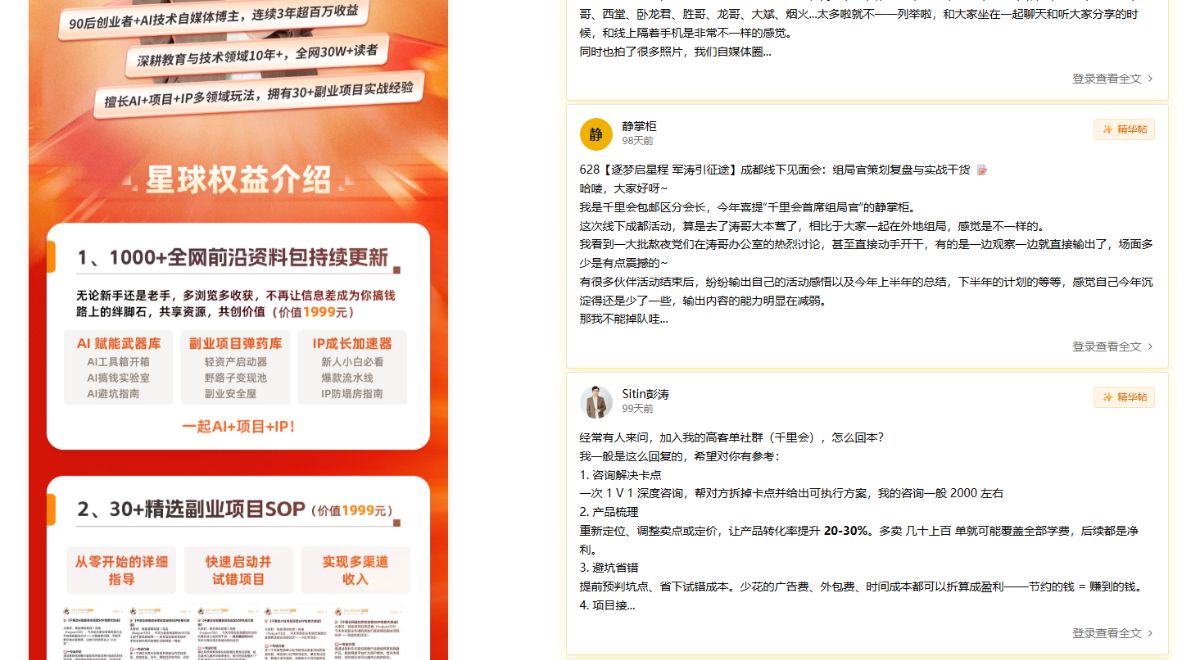Click the memo emoji after the 628 post title

pos(982,170)
